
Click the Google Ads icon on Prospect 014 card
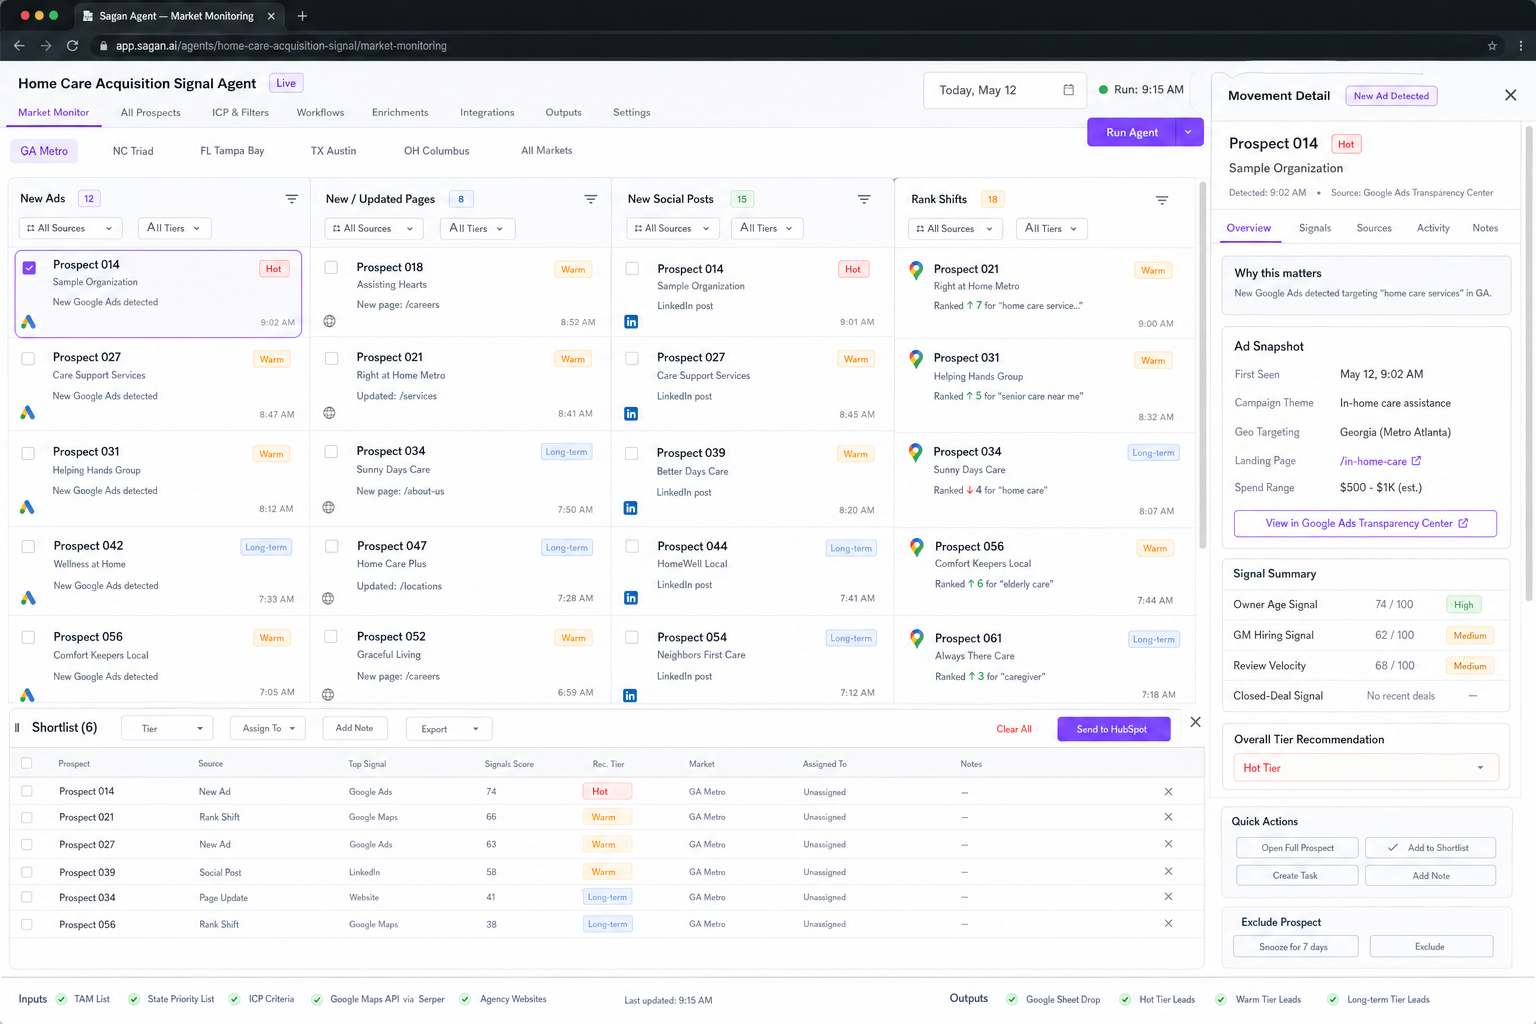point(28,322)
